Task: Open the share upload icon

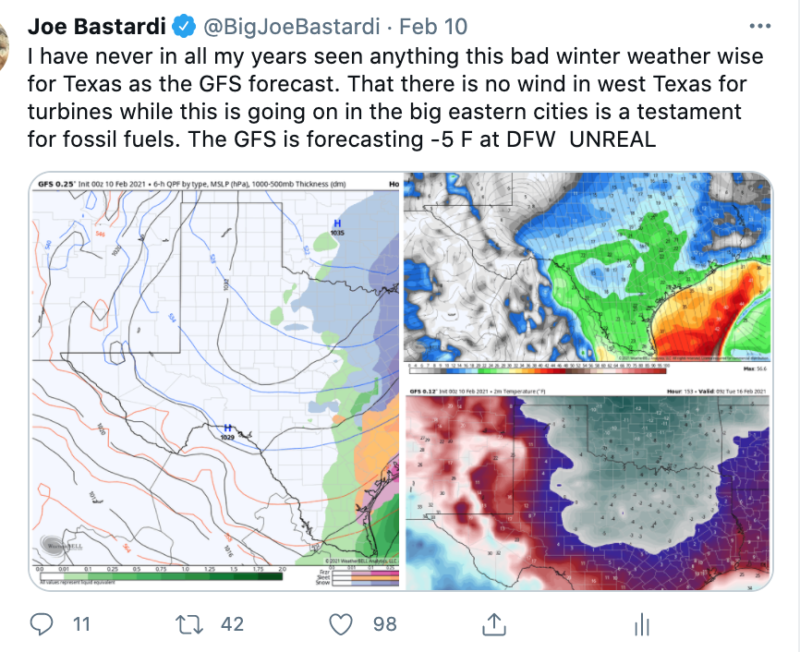Action: point(494,624)
